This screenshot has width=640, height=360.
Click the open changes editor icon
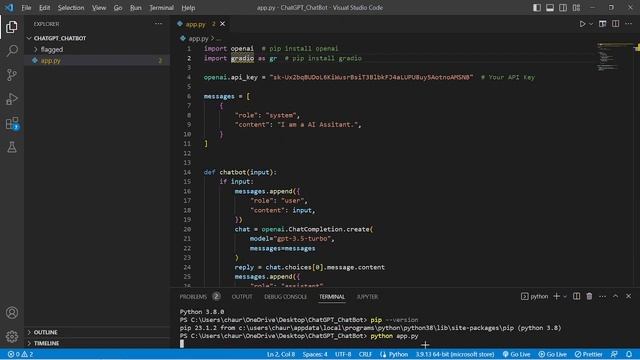(602, 24)
